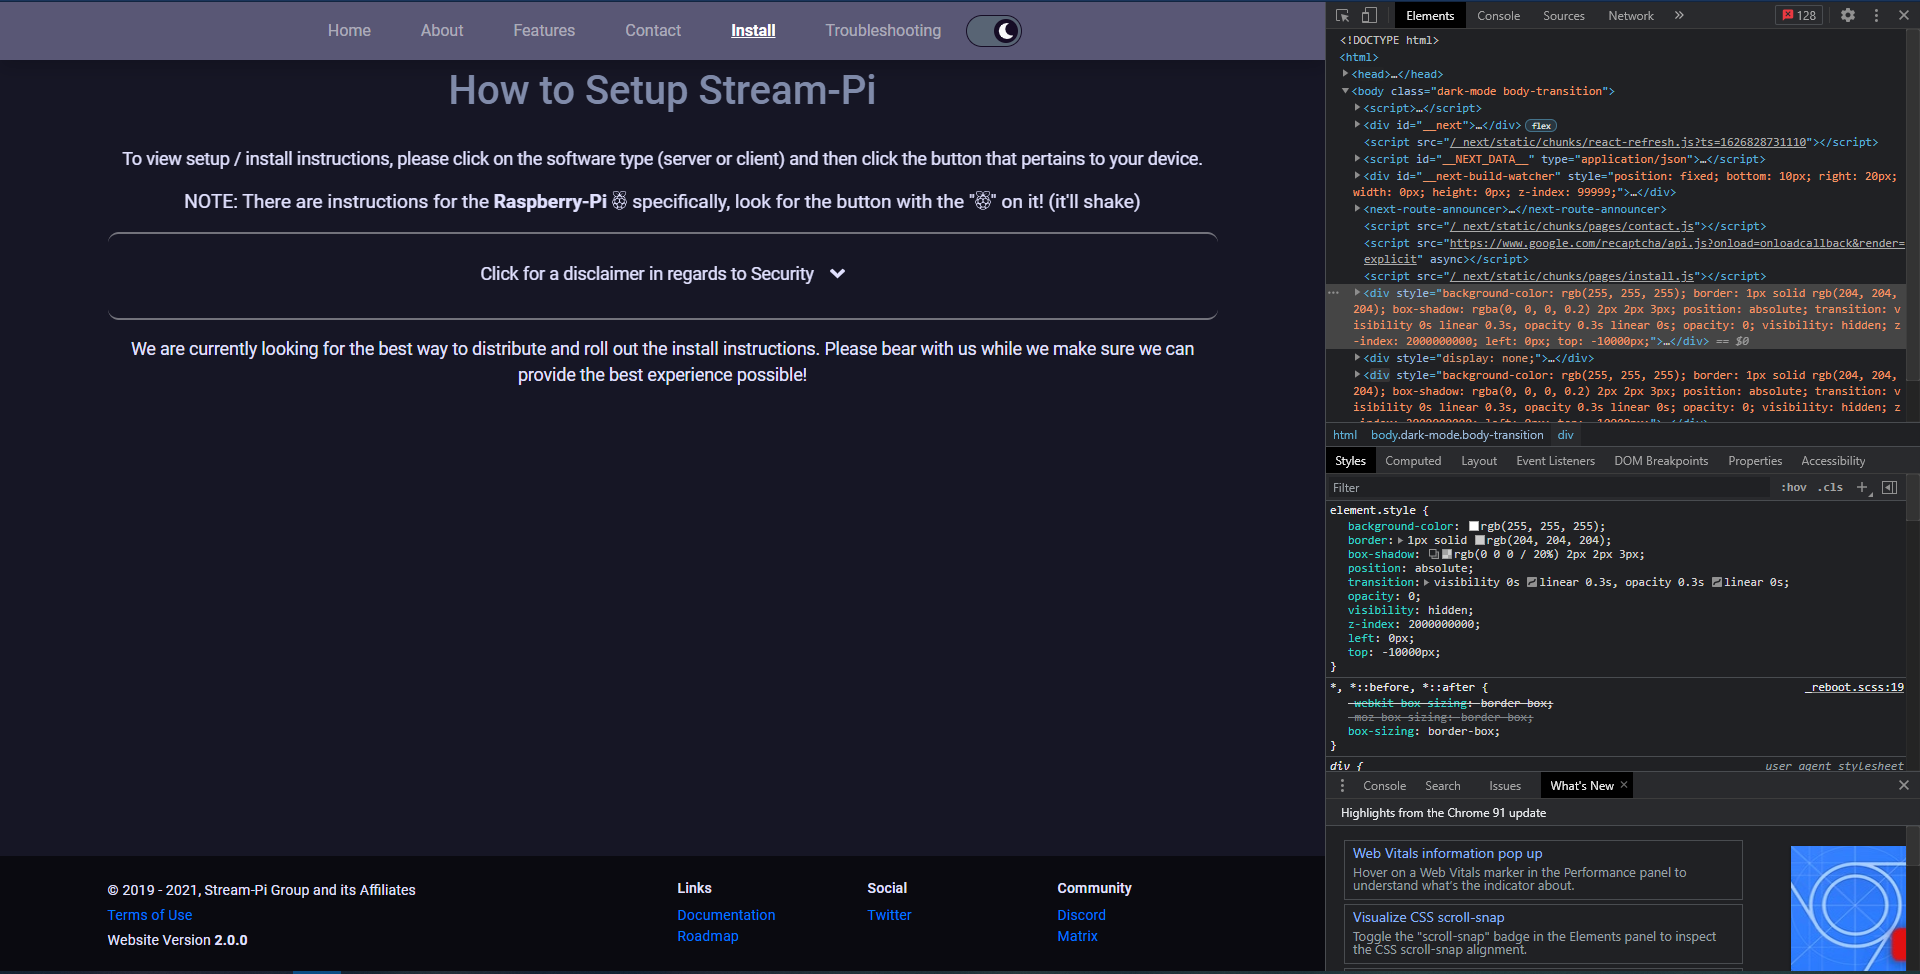
Task: Close the DevTools panel
Action: tap(1904, 15)
